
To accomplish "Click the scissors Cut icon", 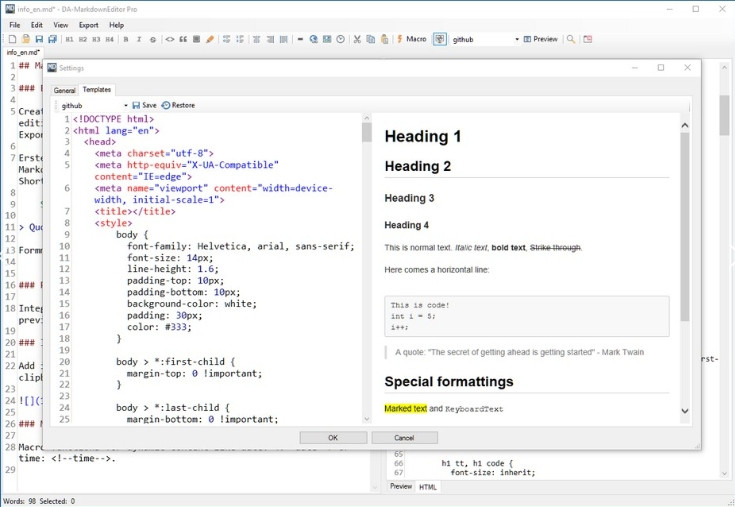I will coord(357,39).
